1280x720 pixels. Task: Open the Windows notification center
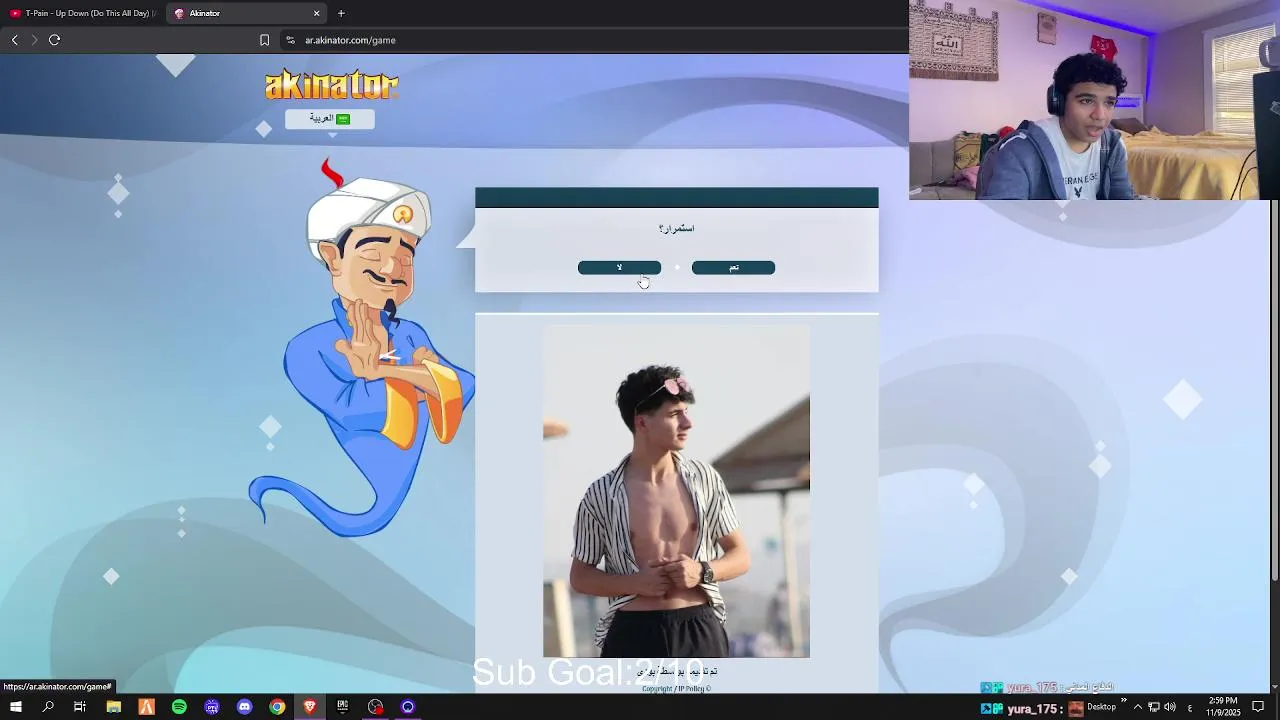[1258, 707]
